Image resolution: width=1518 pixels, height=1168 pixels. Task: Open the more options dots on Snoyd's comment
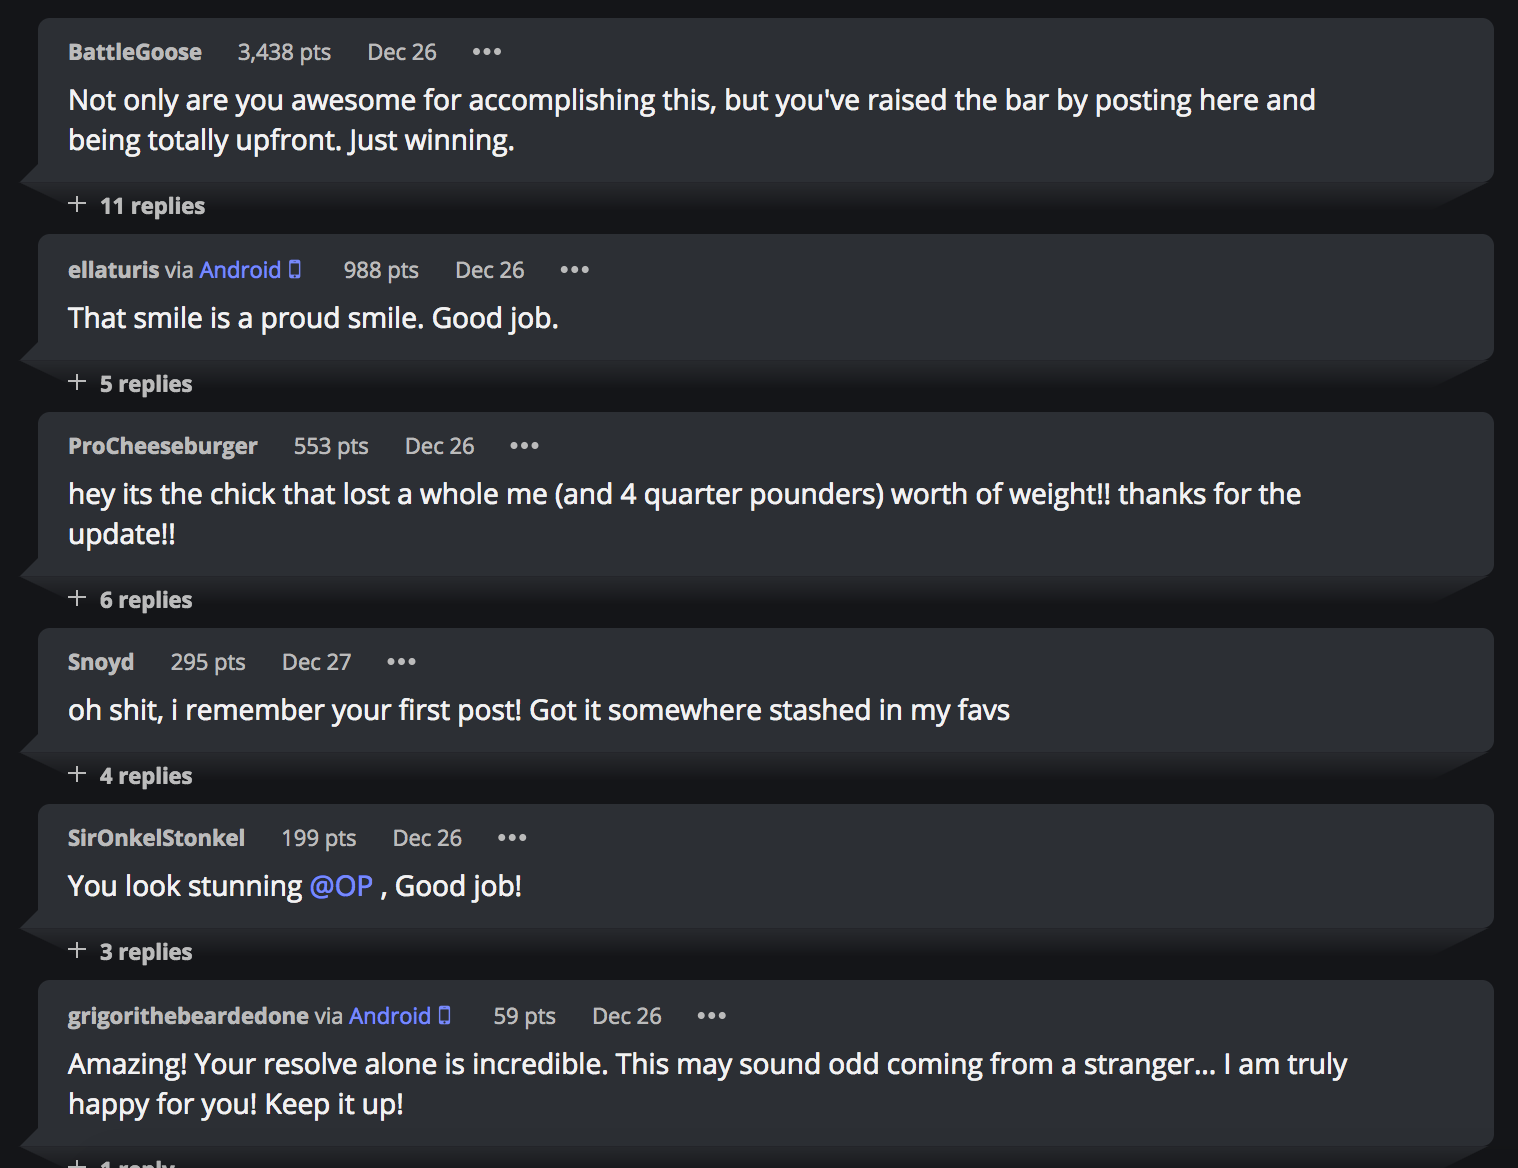tap(401, 662)
